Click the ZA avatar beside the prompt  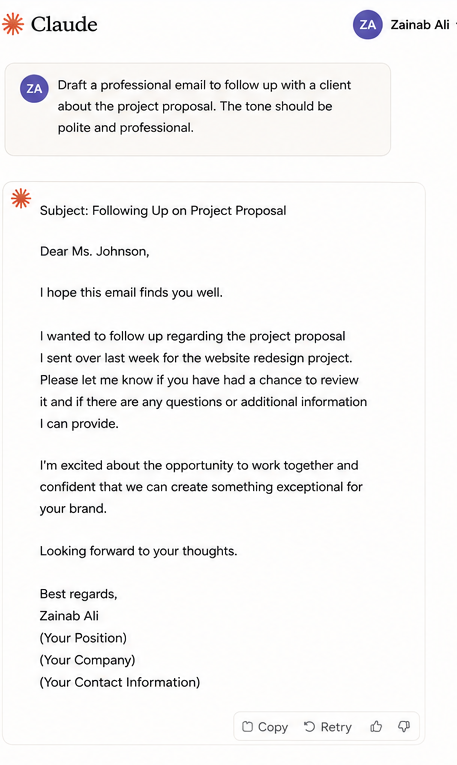coord(34,88)
